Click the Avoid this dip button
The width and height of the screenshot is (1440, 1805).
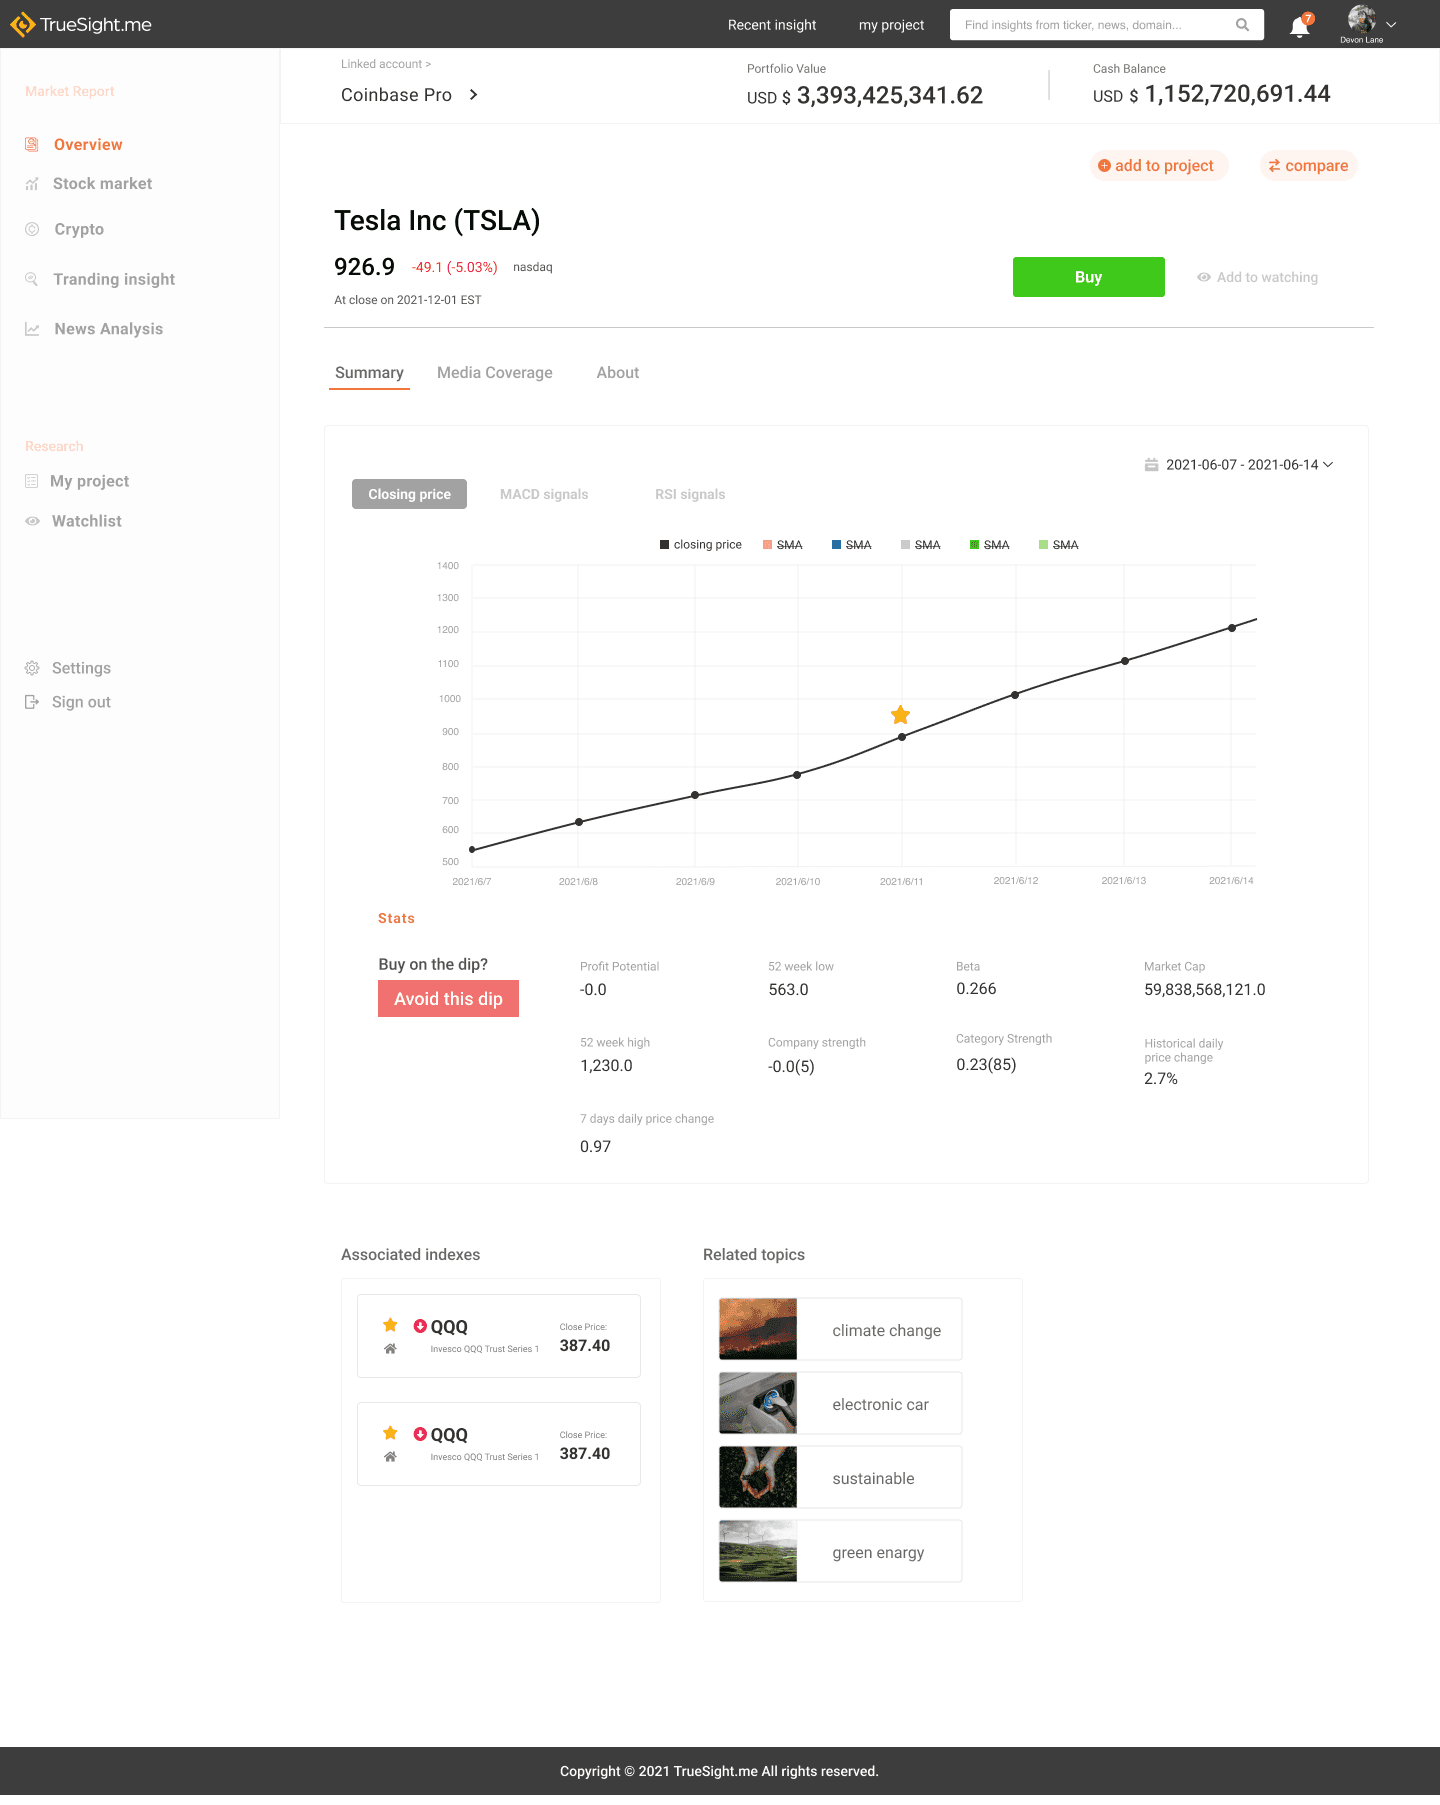coord(448,999)
